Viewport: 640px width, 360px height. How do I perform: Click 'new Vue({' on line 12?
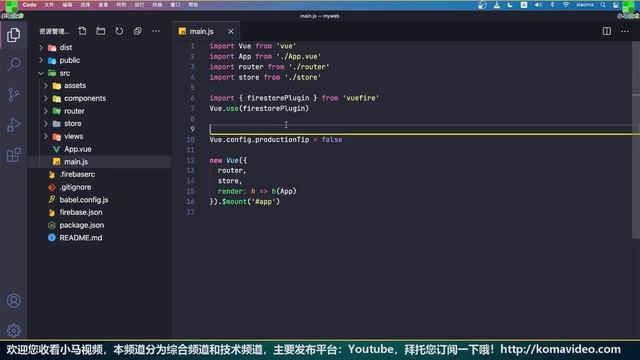click(x=228, y=160)
